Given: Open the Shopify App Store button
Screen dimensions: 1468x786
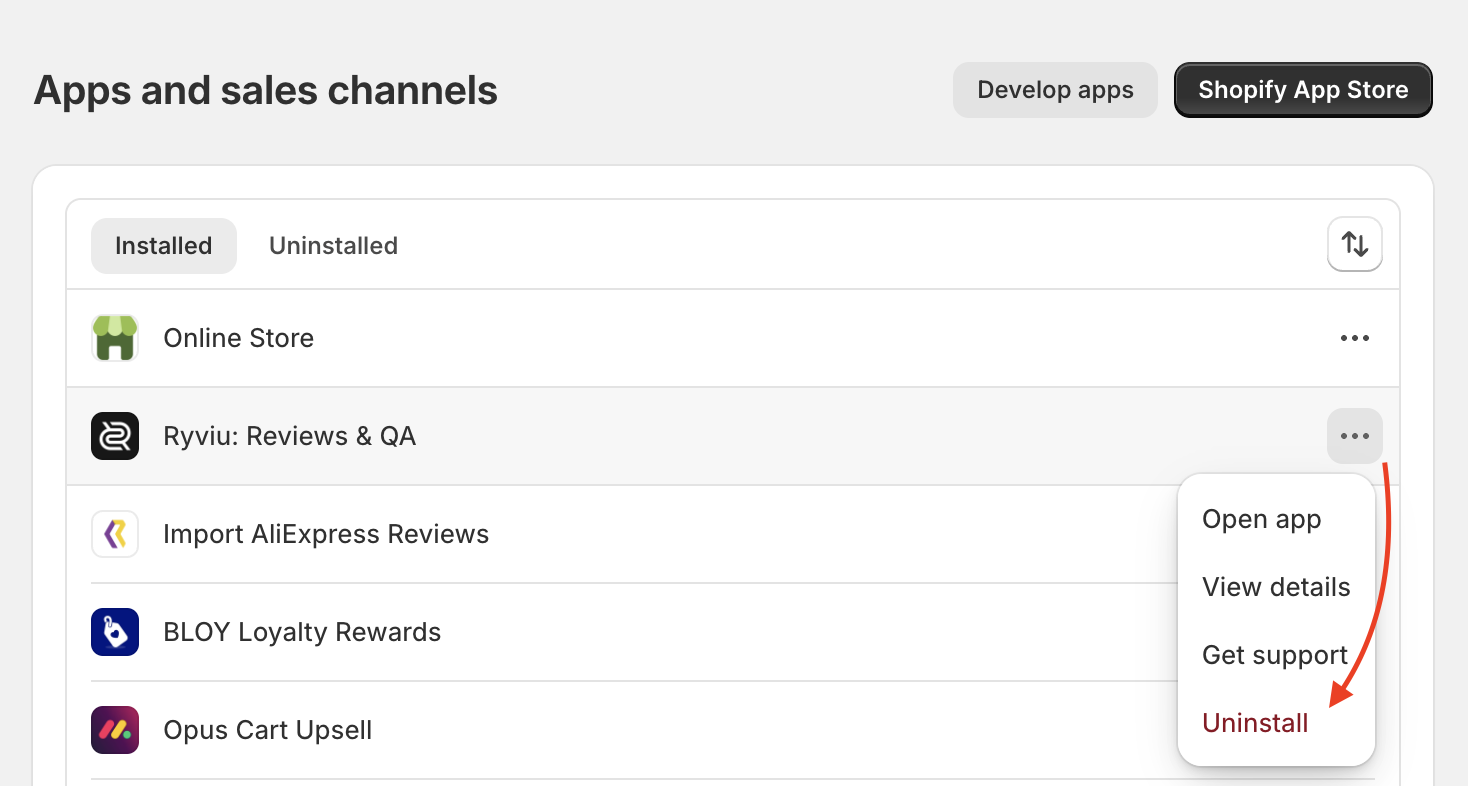Looking at the screenshot, I should pyautogui.click(x=1303, y=90).
